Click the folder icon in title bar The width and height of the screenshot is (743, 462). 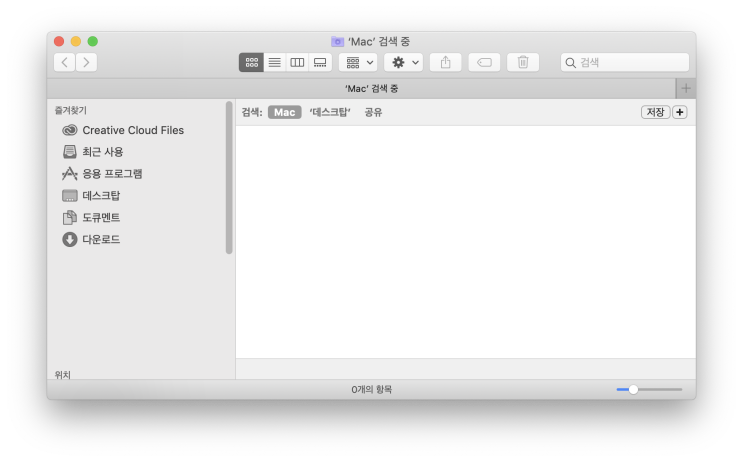[337, 41]
